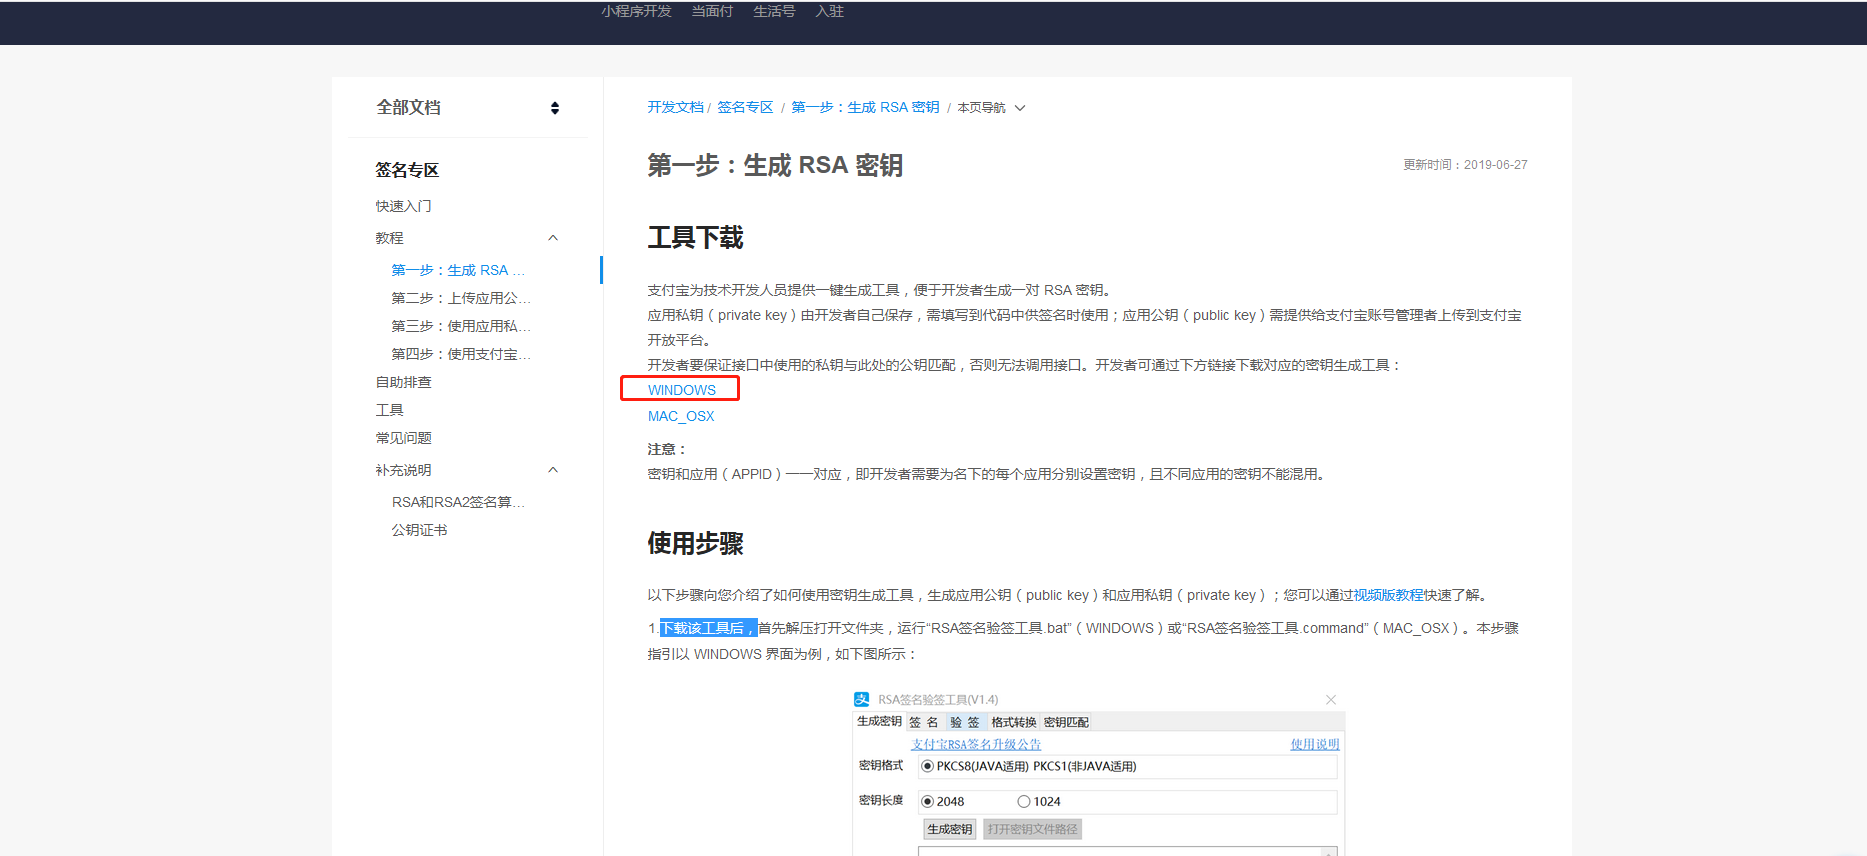
Task: Close the RSA tool window in screenshot
Action: click(x=1331, y=700)
